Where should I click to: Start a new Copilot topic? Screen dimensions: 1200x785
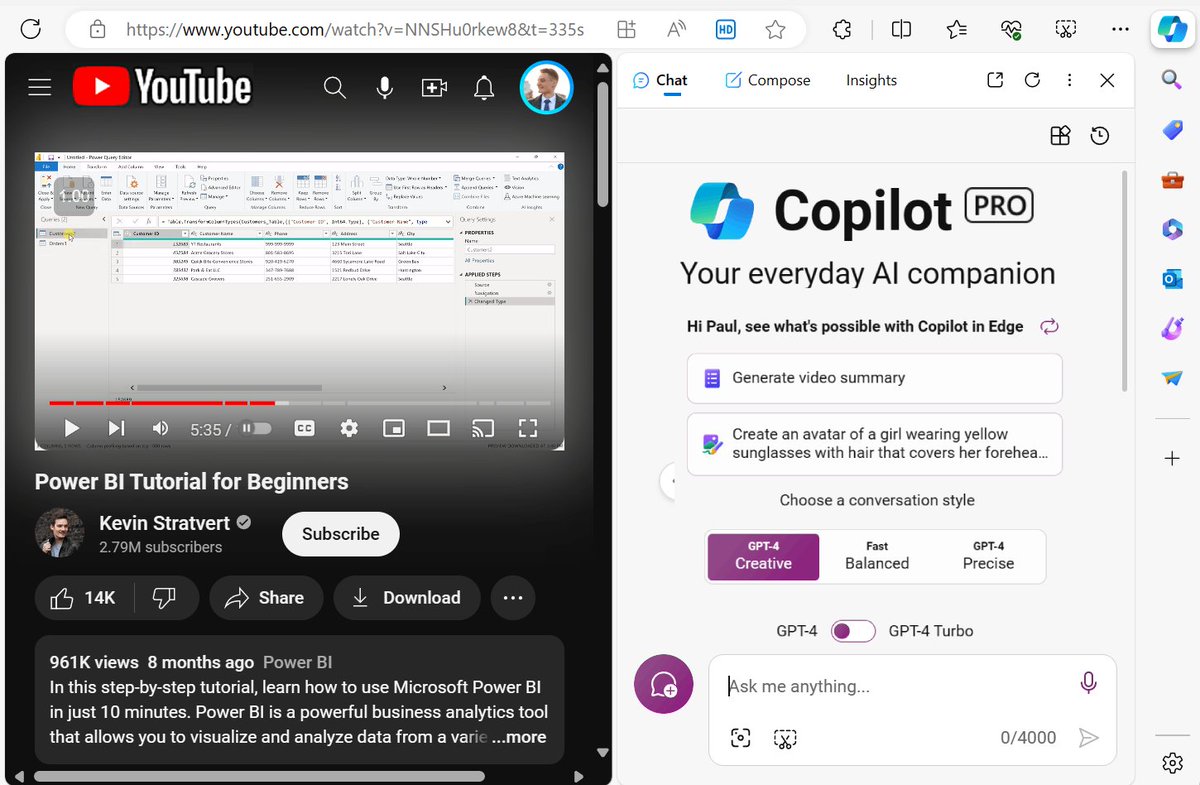(x=664, y=684)
